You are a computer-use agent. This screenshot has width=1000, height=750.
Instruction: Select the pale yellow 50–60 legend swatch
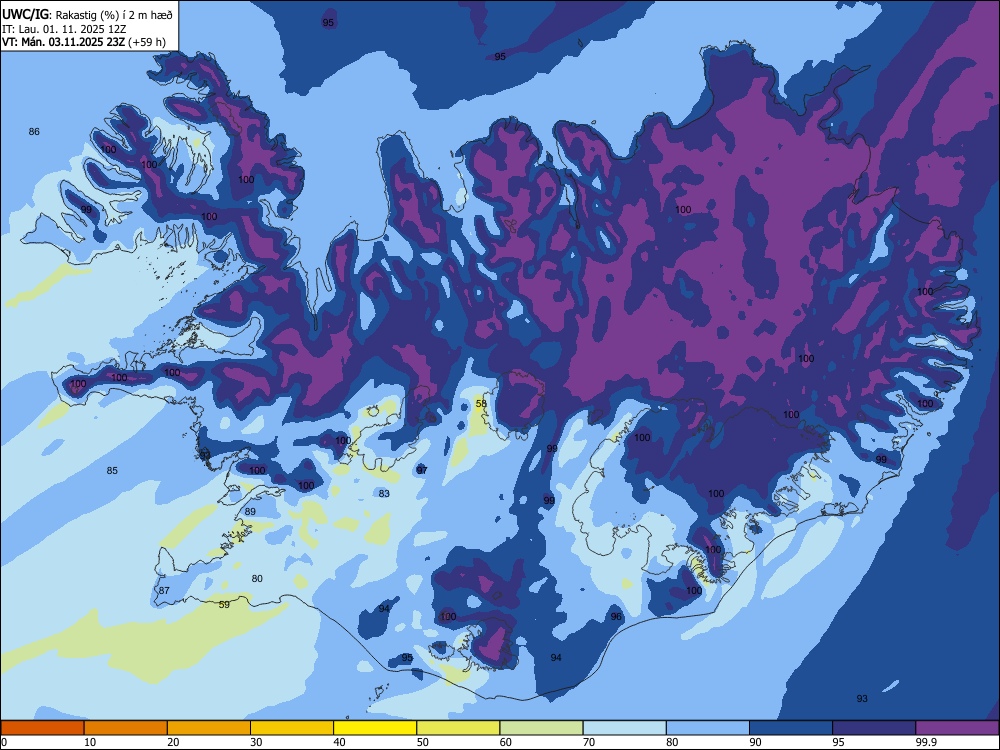[458, 728]
